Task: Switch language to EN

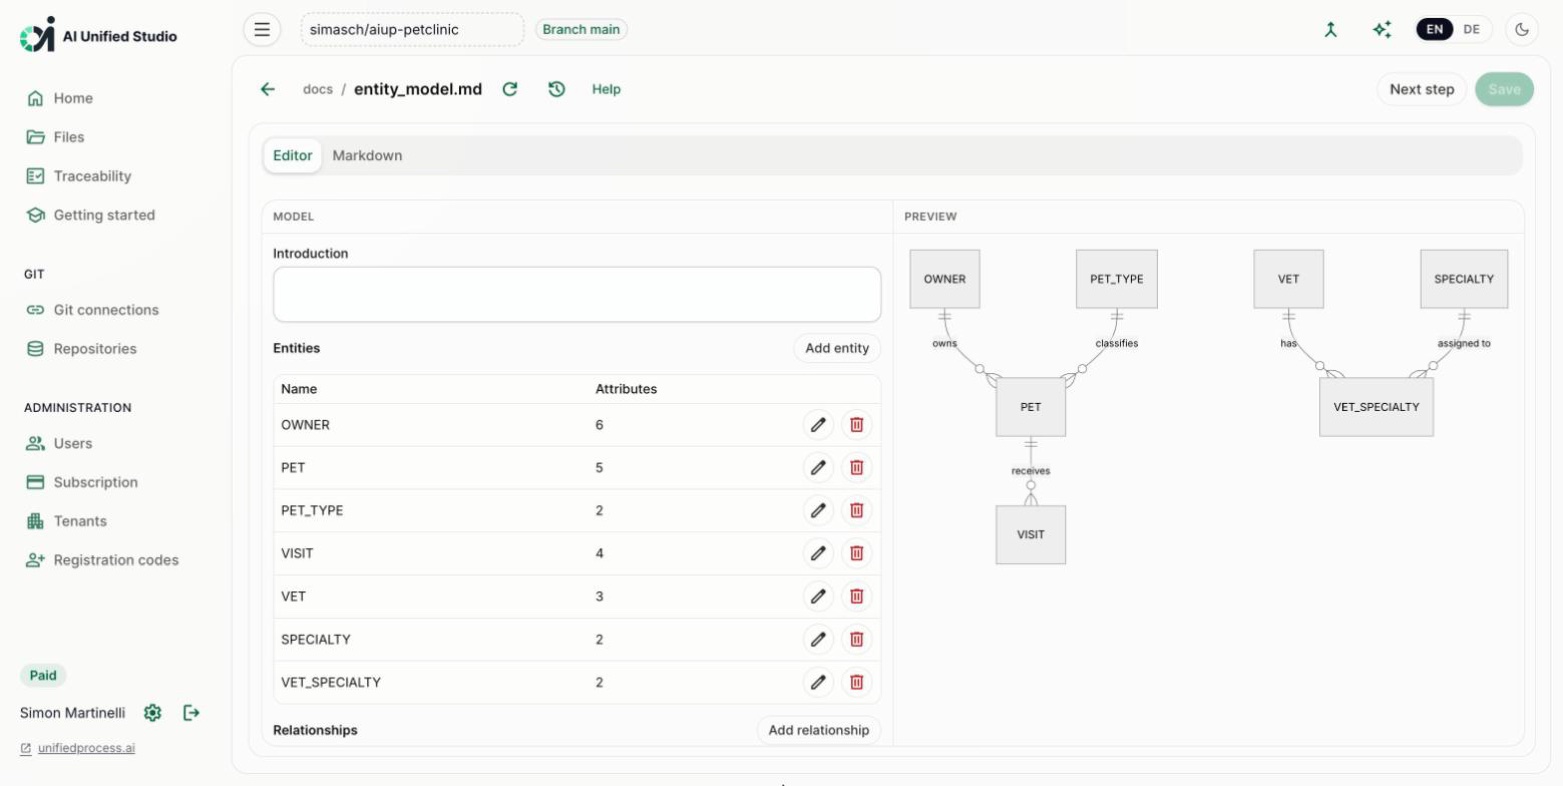Action: coord(1434,29)
